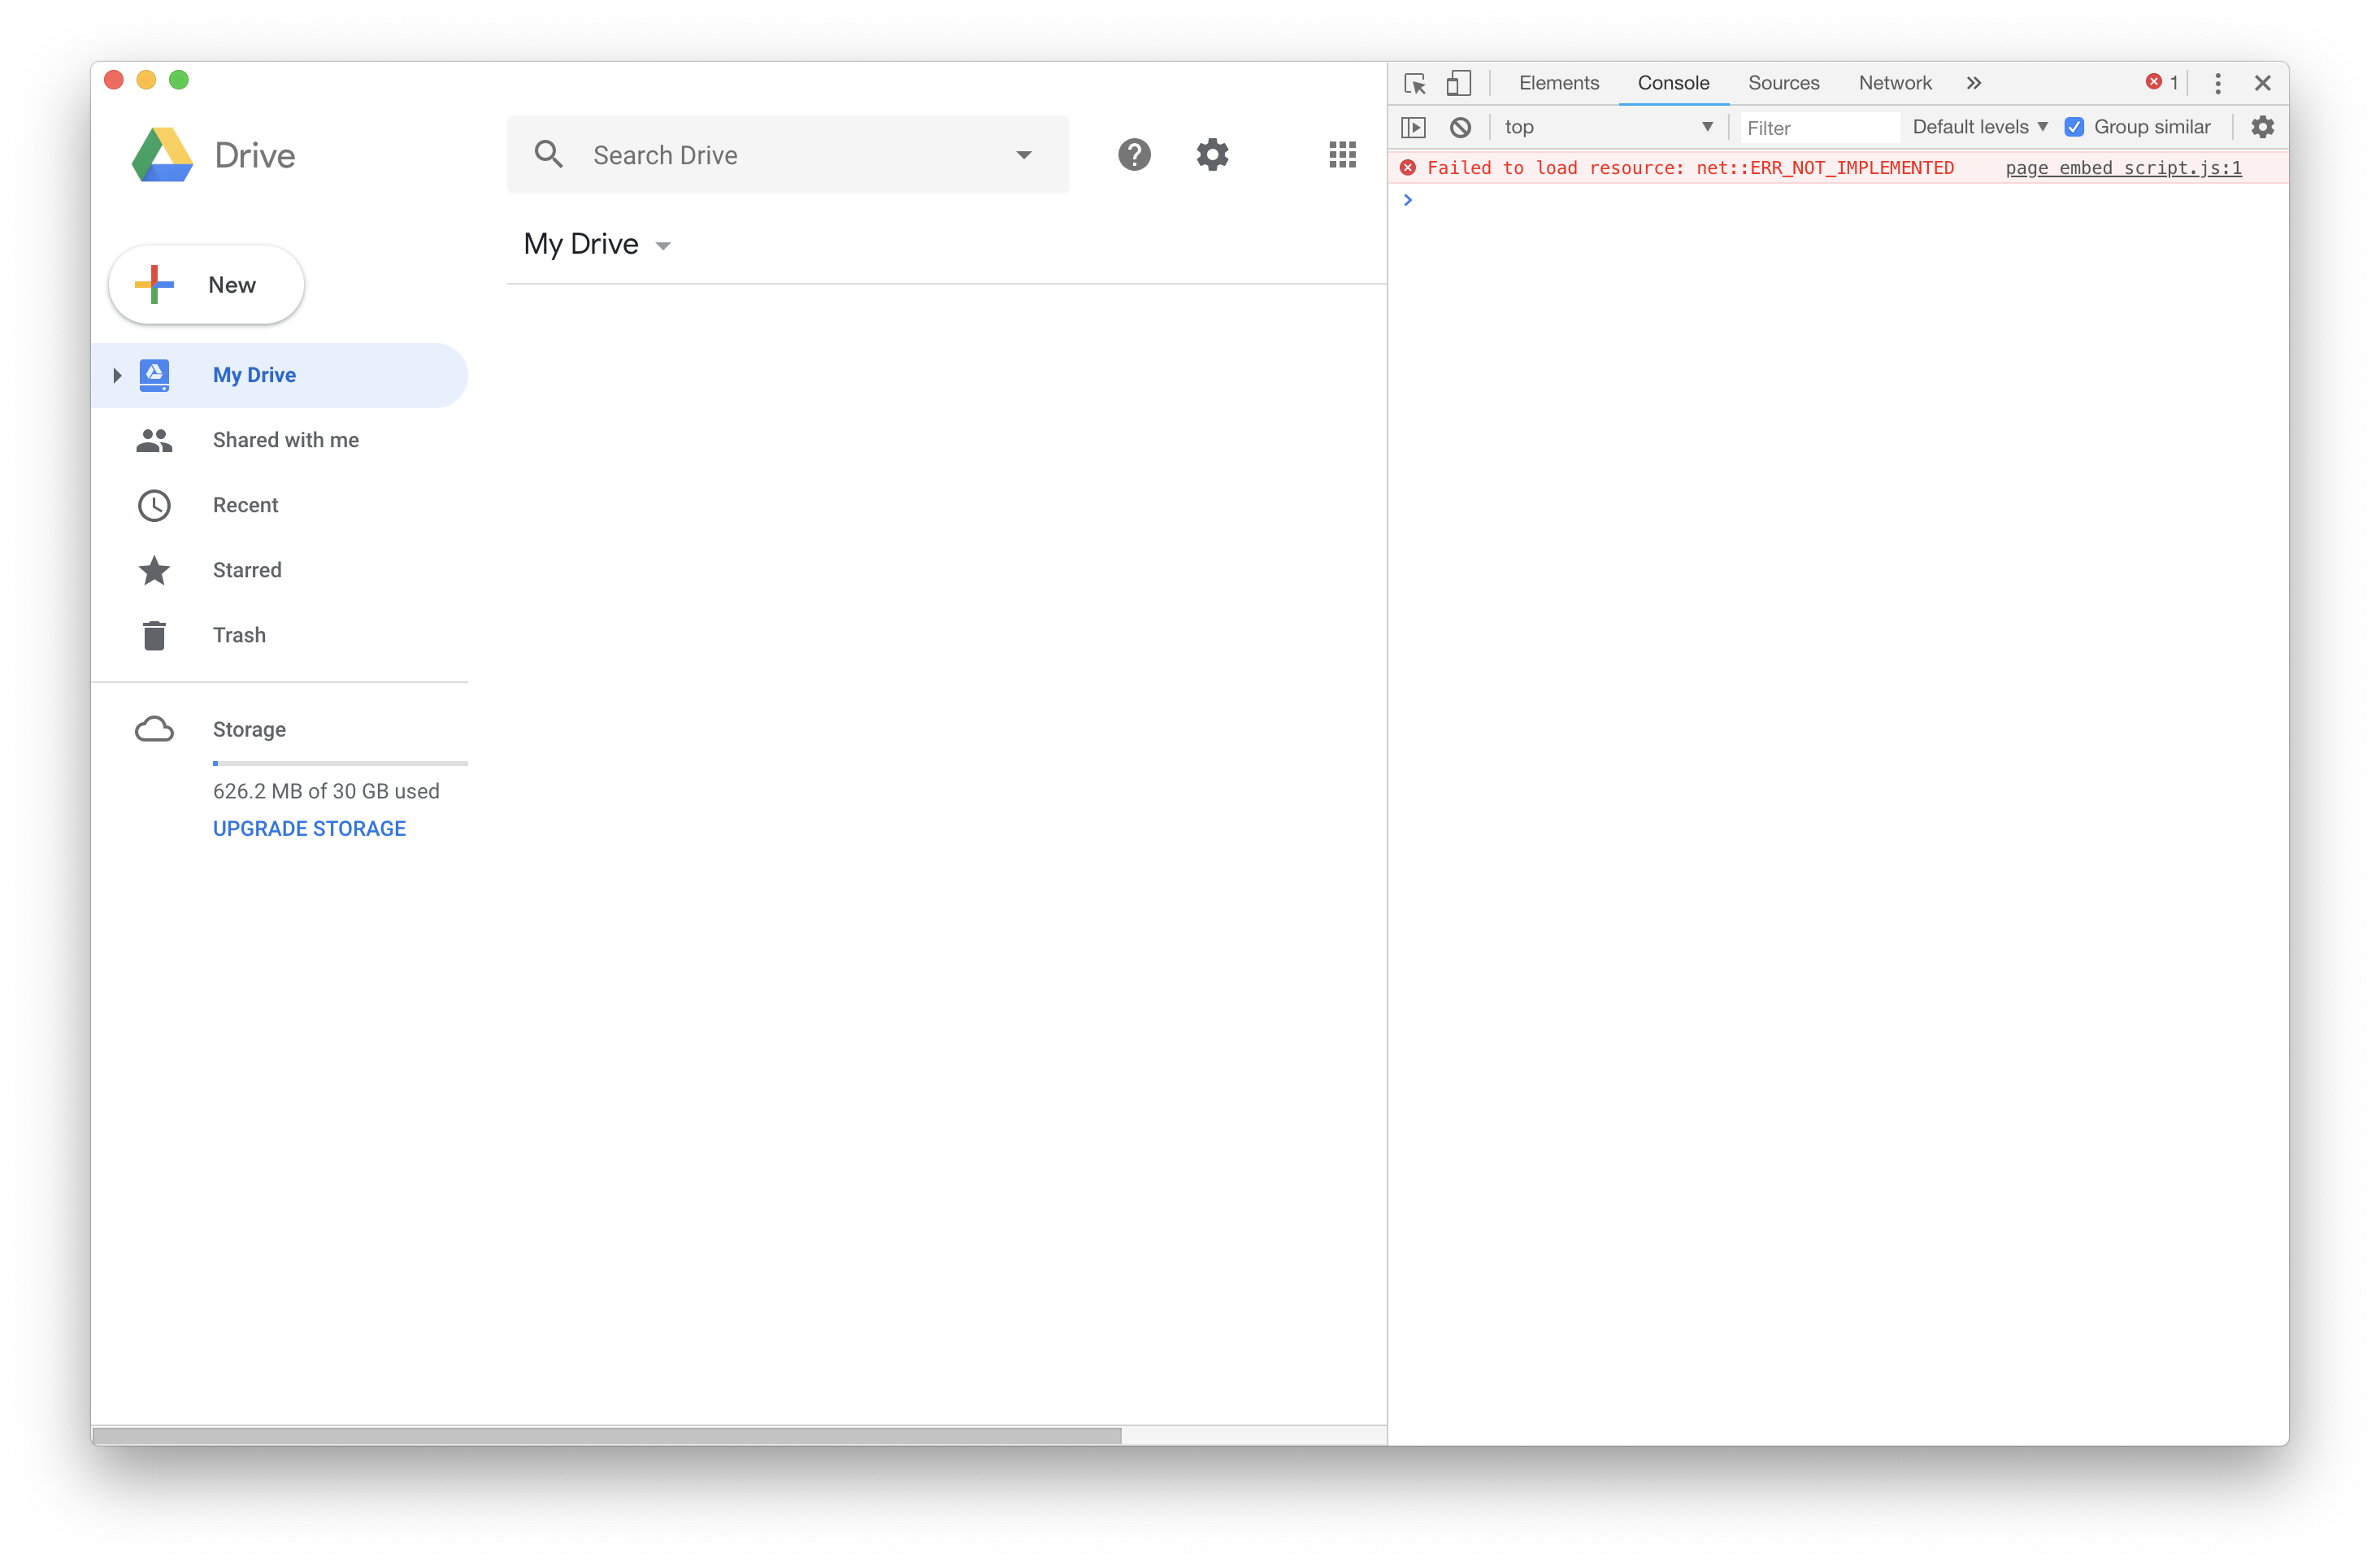Open the My Drive breadcrumb dropdown
This screenshot has height=1566, width=2380.
point(663,244)
